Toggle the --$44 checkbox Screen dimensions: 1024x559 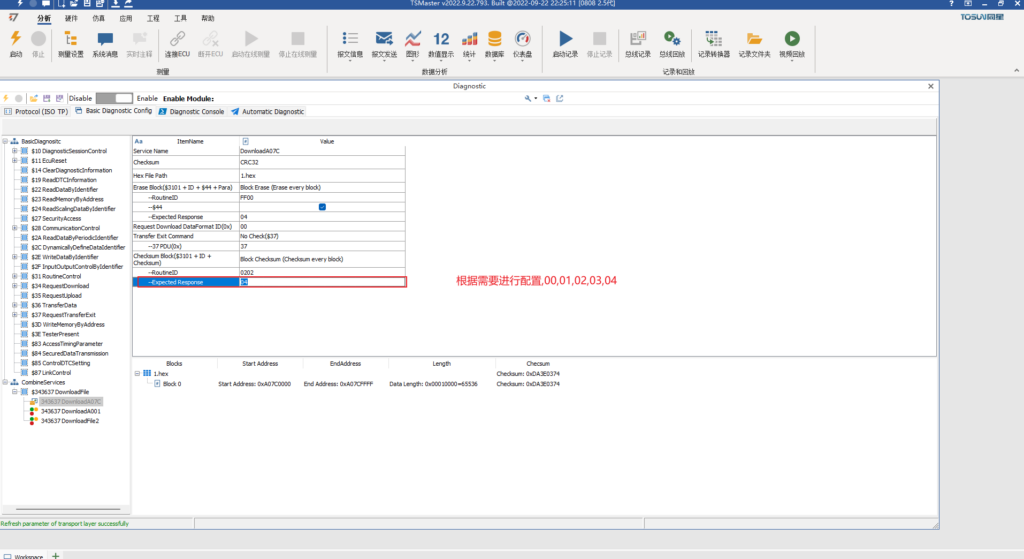(x=322, y=206)
